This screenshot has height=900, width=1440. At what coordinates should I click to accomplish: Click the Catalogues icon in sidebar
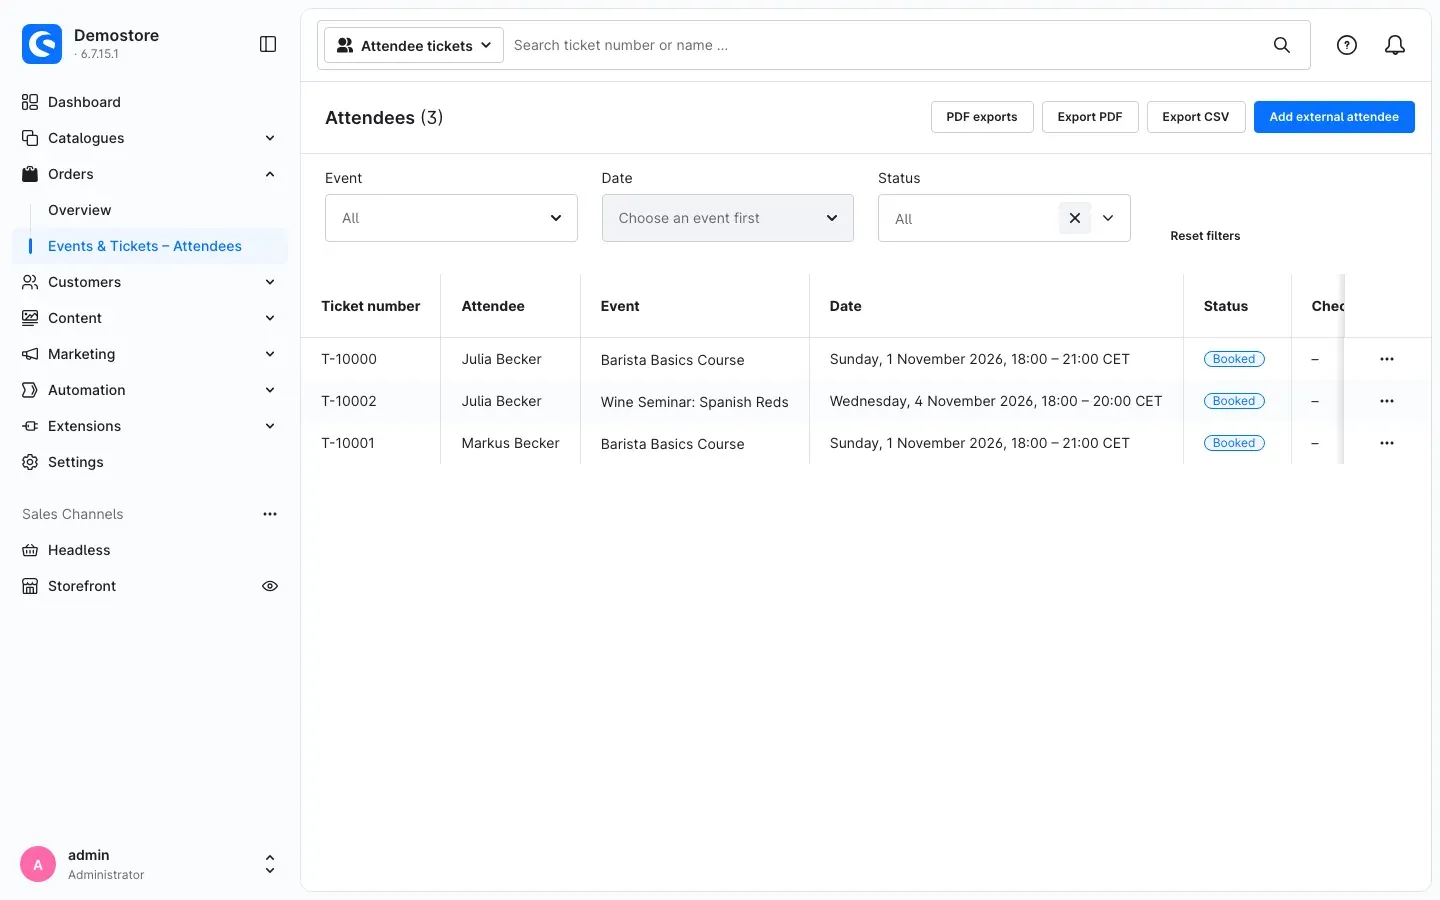coord(30,138)
